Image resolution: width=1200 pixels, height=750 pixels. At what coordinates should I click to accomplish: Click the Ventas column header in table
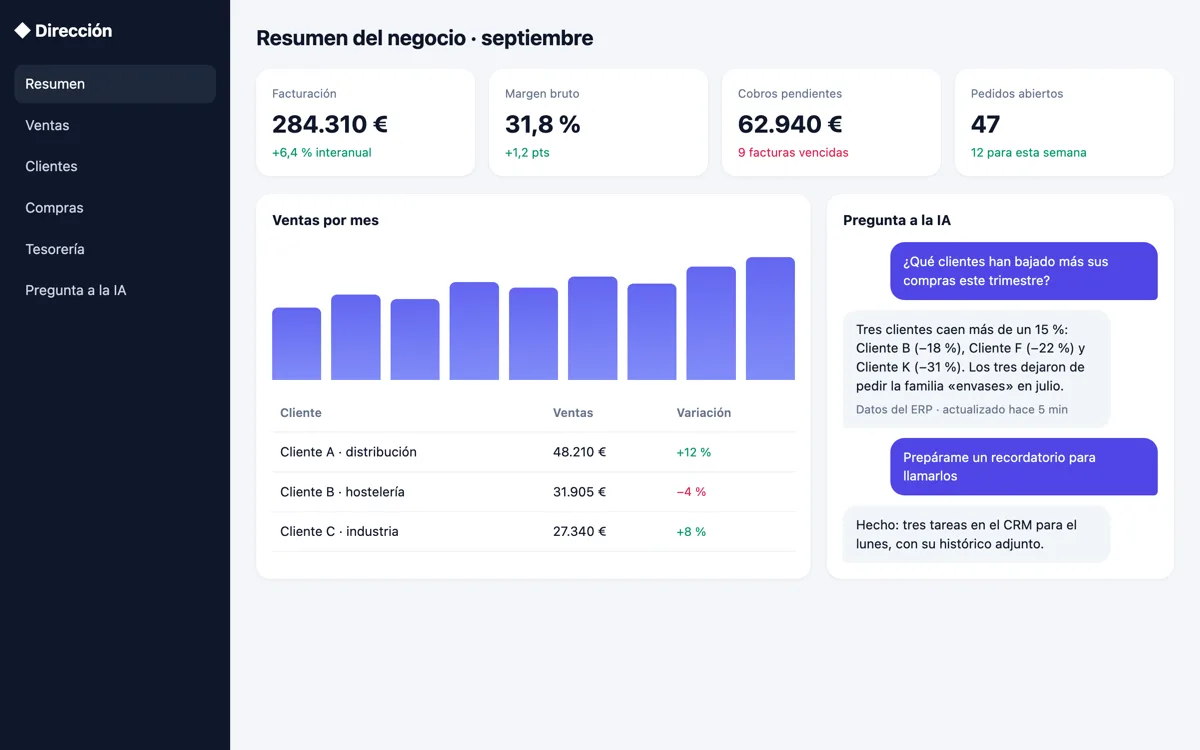click(573, 413)
